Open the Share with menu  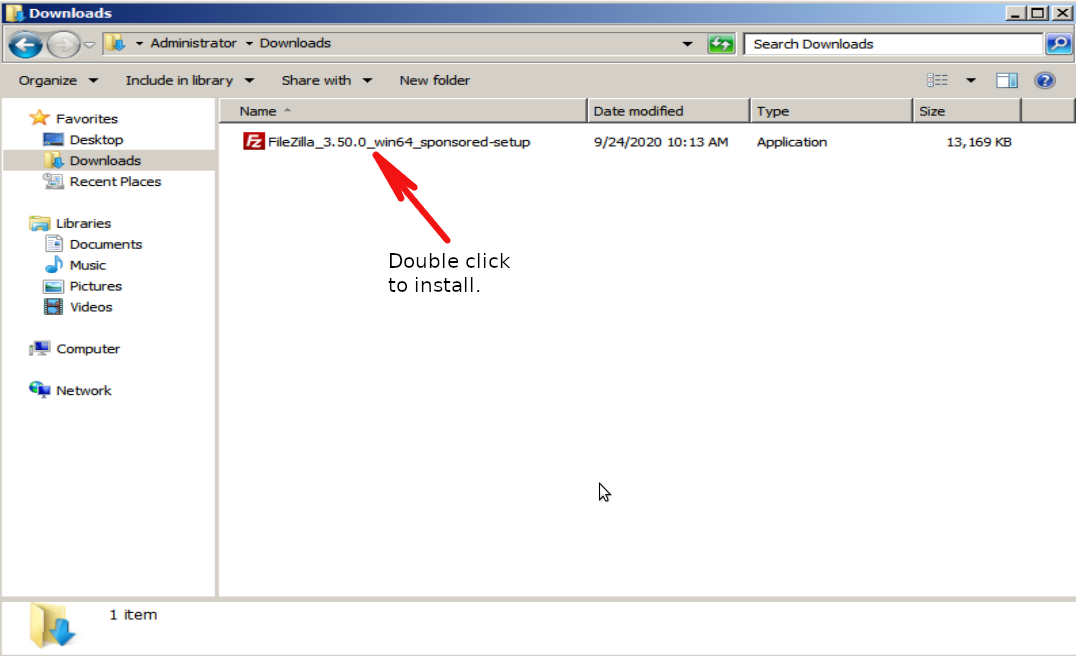point(327,80)
